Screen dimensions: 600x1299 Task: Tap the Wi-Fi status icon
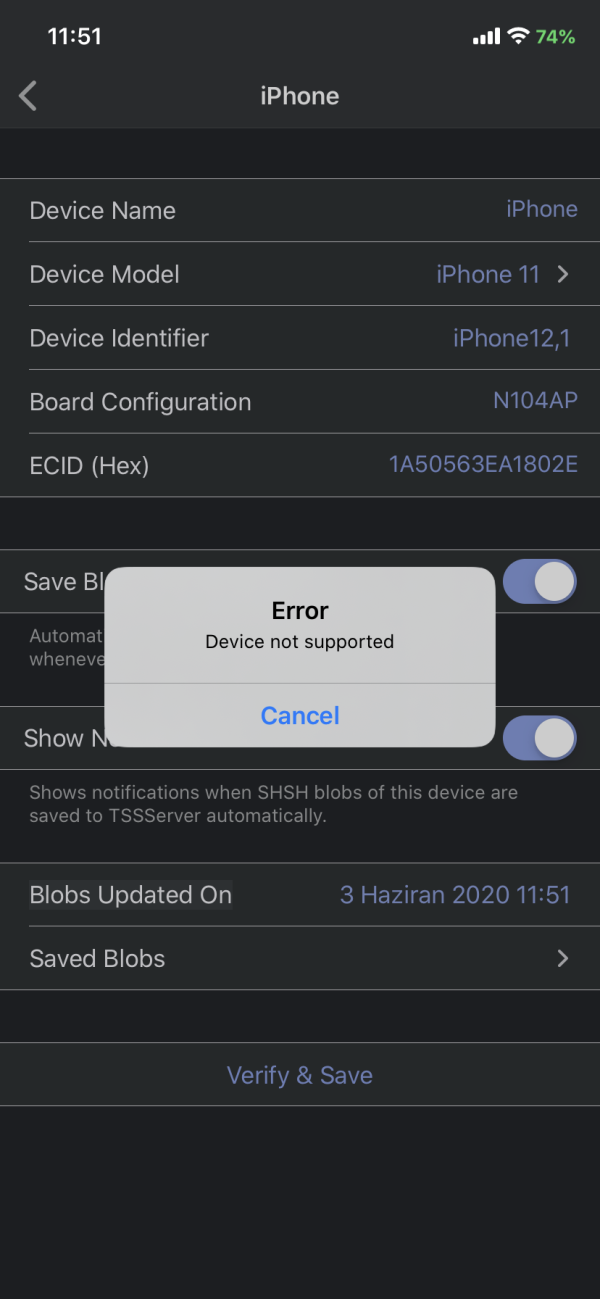(518, 37)
